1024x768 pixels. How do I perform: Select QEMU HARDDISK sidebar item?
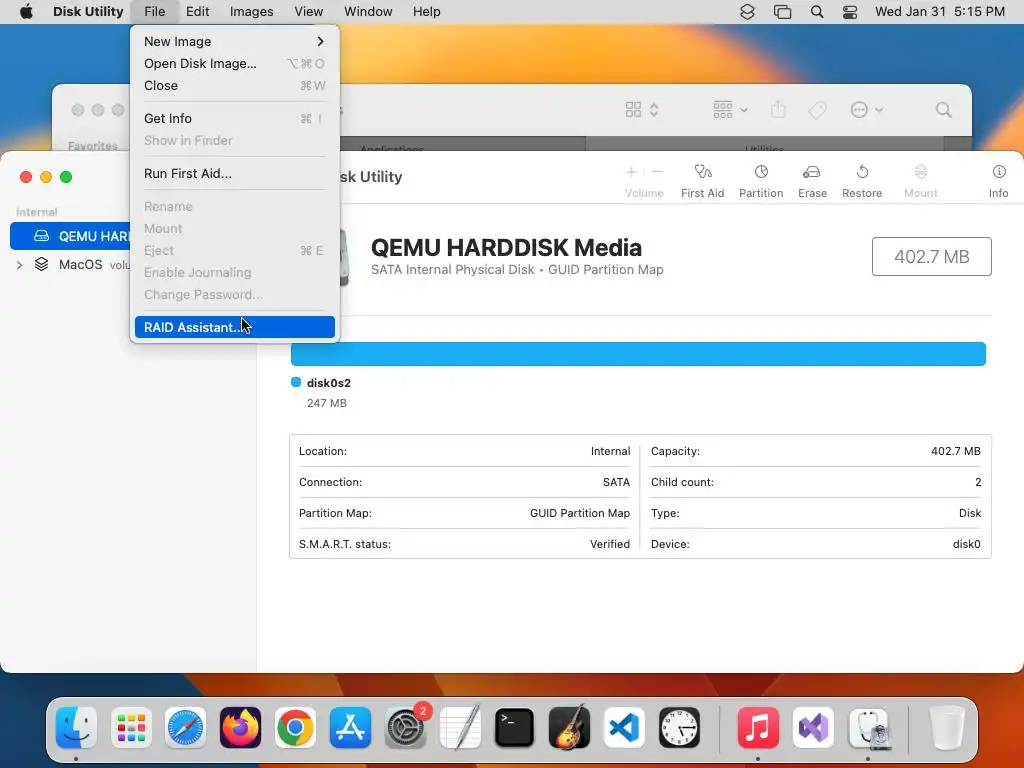click(72, 236)
